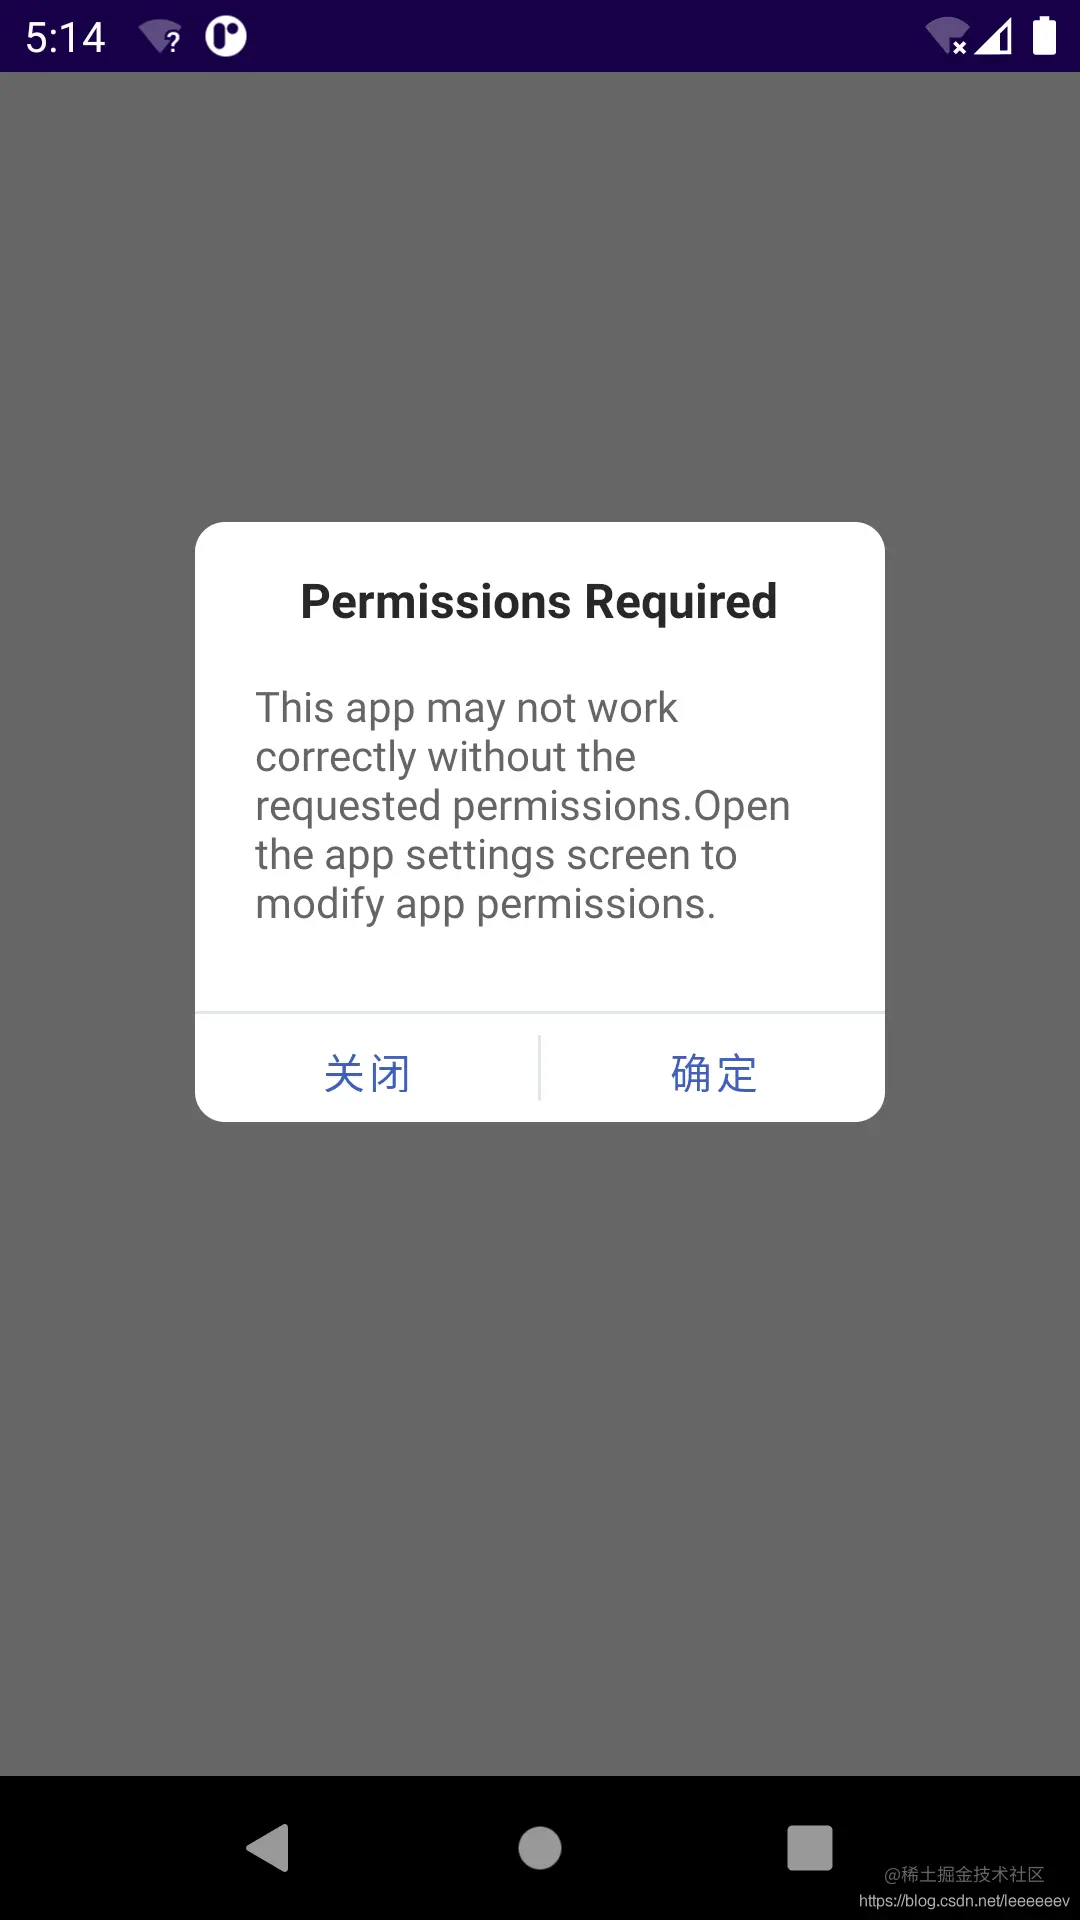Click the dialog message about app permissions

point(523,806)
